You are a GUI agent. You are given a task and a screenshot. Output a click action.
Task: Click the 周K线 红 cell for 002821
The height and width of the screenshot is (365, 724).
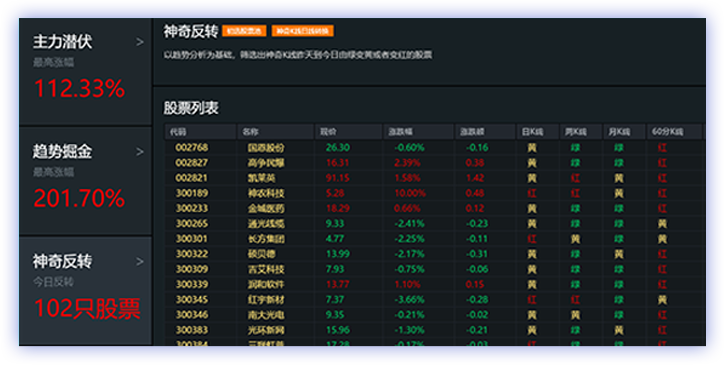click(575, 178)
